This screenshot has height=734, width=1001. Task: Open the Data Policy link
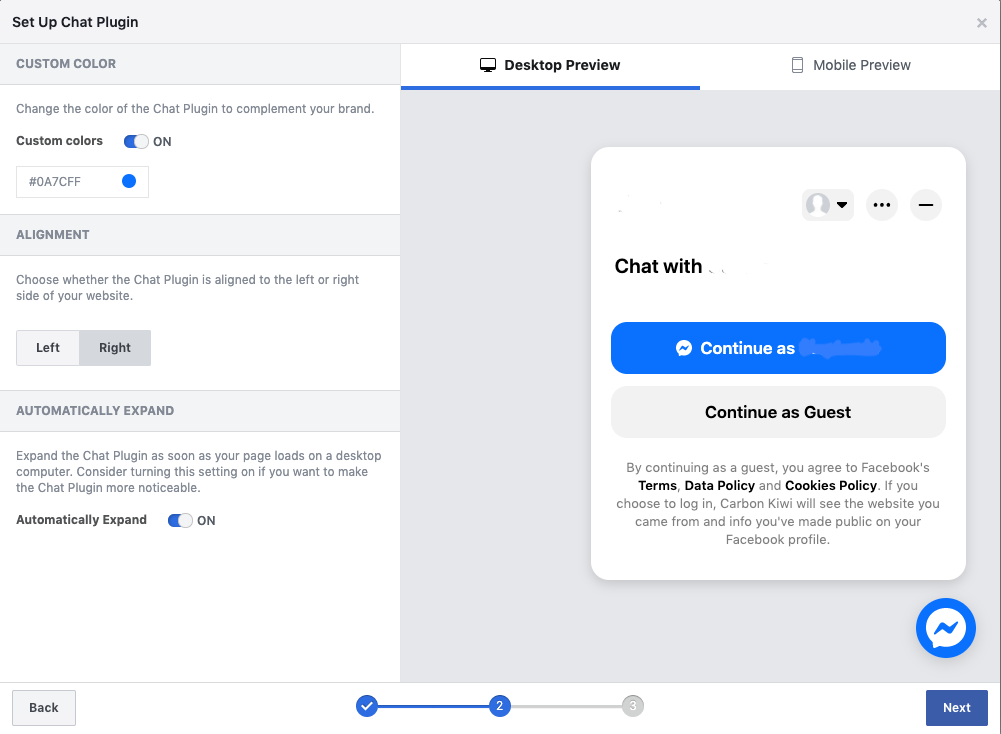pyautogui.click(x=719, y=486)
